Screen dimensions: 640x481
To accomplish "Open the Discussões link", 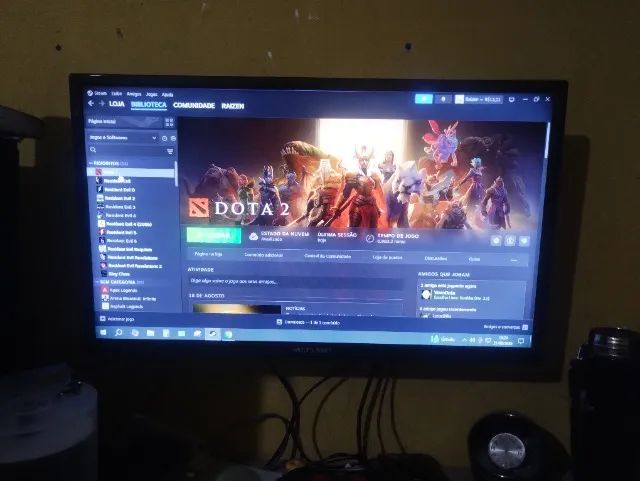I will coord(436,258).
